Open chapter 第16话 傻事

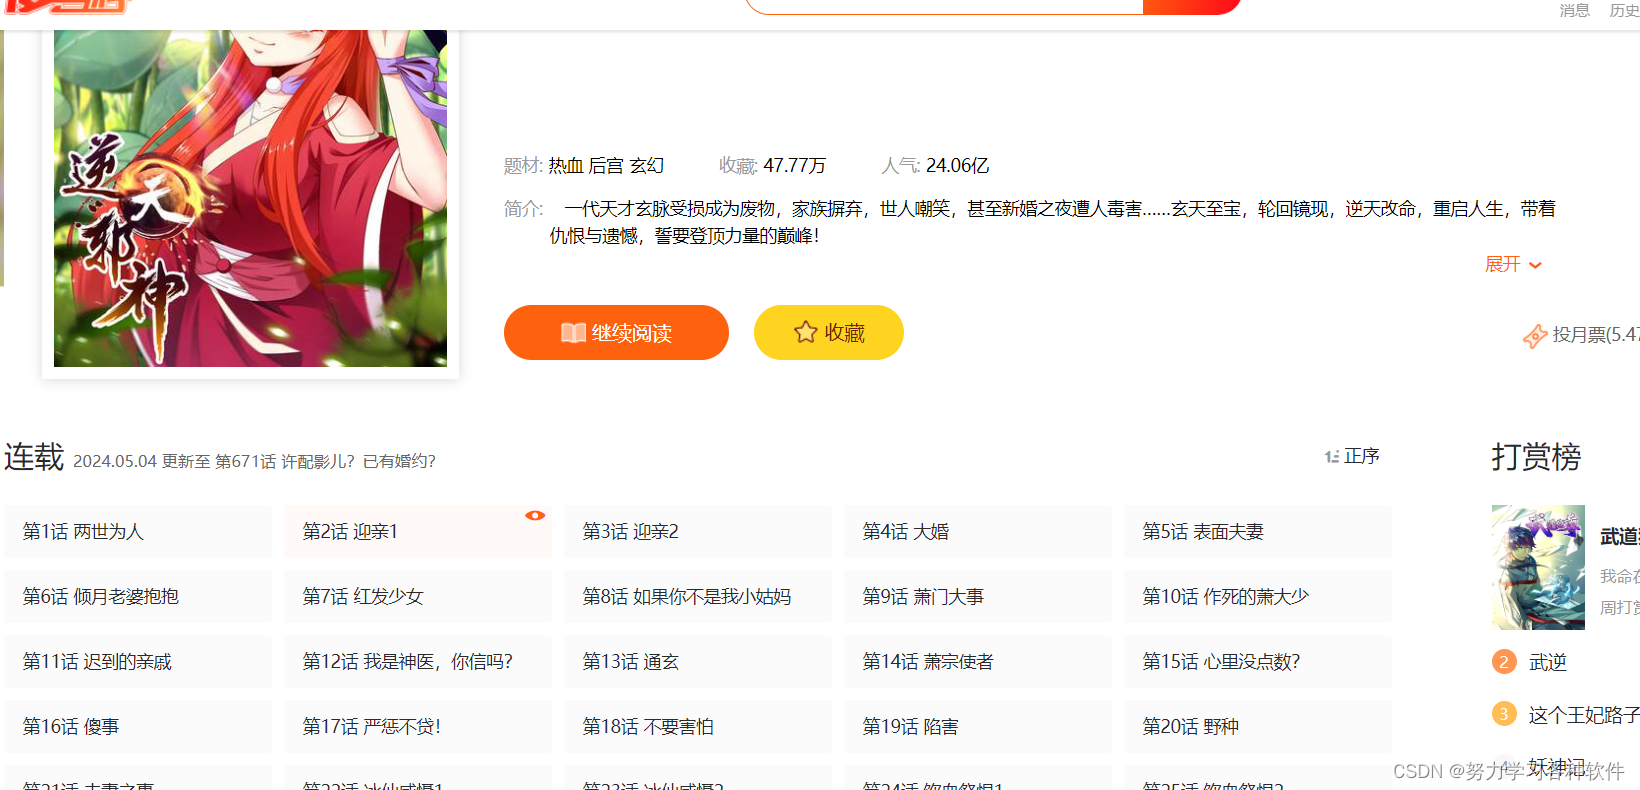pos(138,726)
